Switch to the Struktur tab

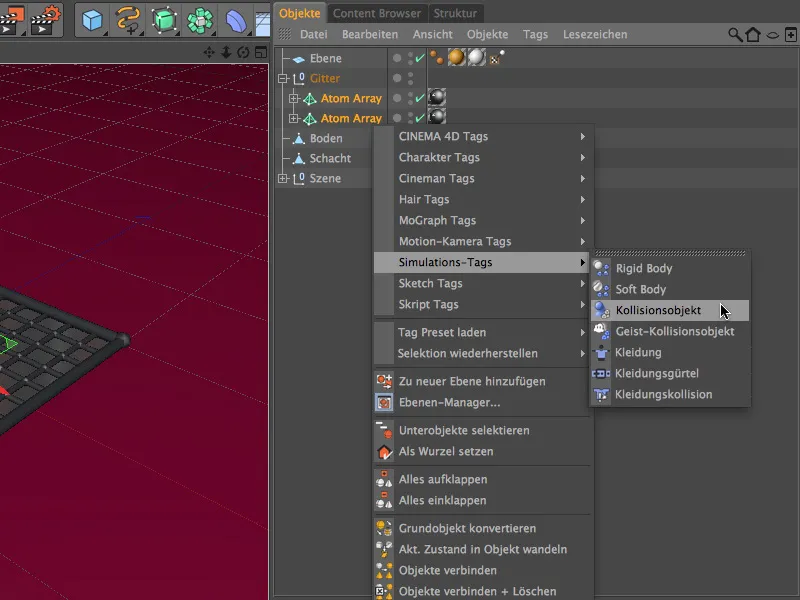pos(455,13)
